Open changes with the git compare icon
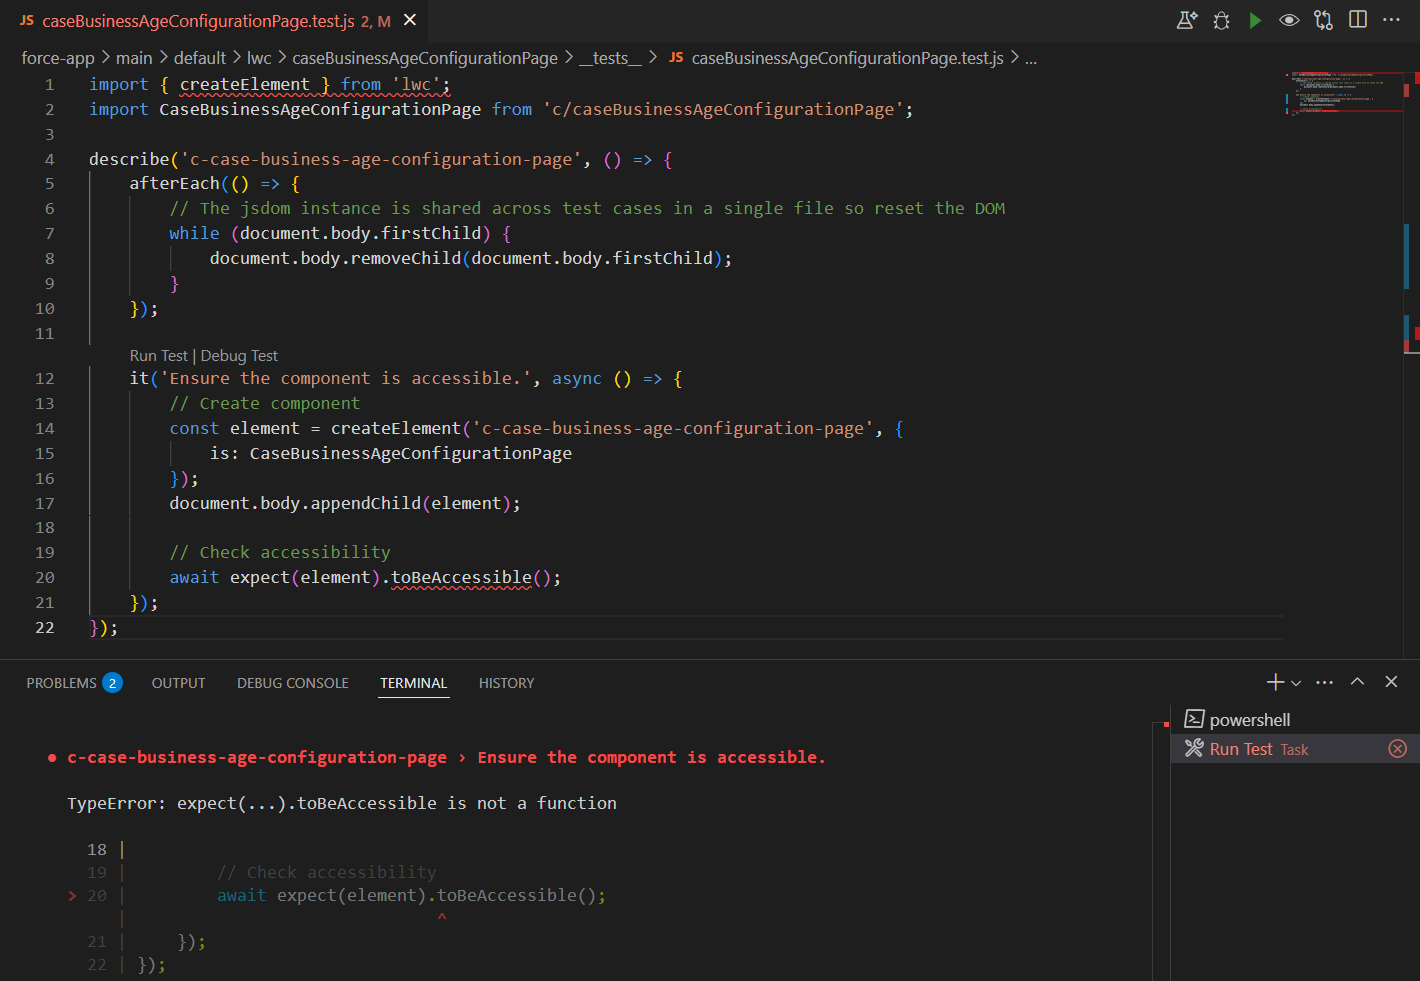This screenshot has height=981, width=1420. coord(1323,20)
